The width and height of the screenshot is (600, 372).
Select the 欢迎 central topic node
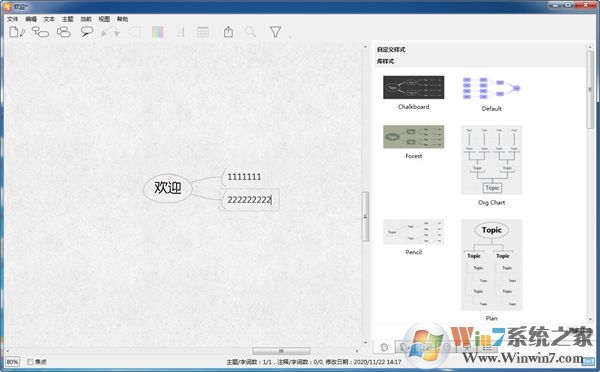168,188
